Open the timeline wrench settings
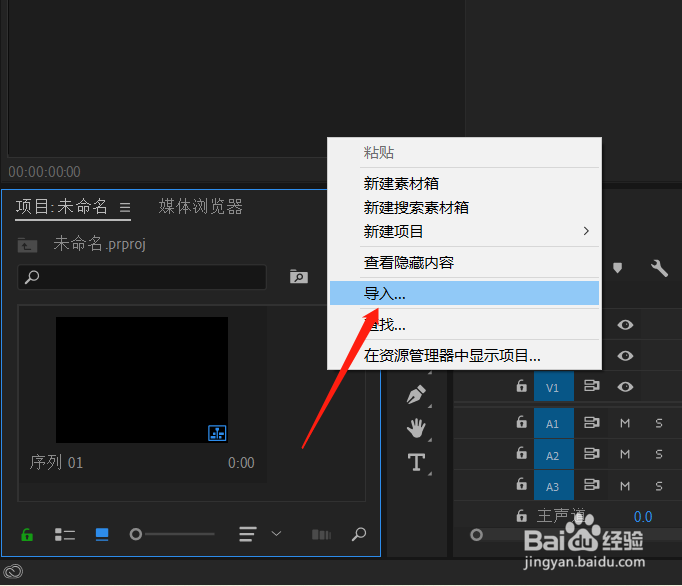 659,268
